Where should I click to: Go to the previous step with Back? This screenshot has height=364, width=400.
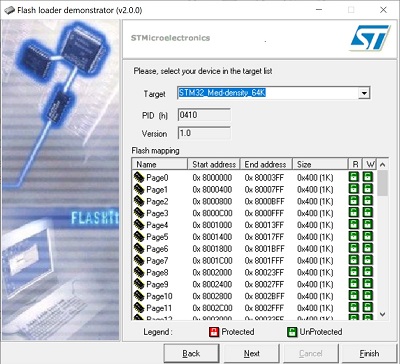click(x=191, y=353)
